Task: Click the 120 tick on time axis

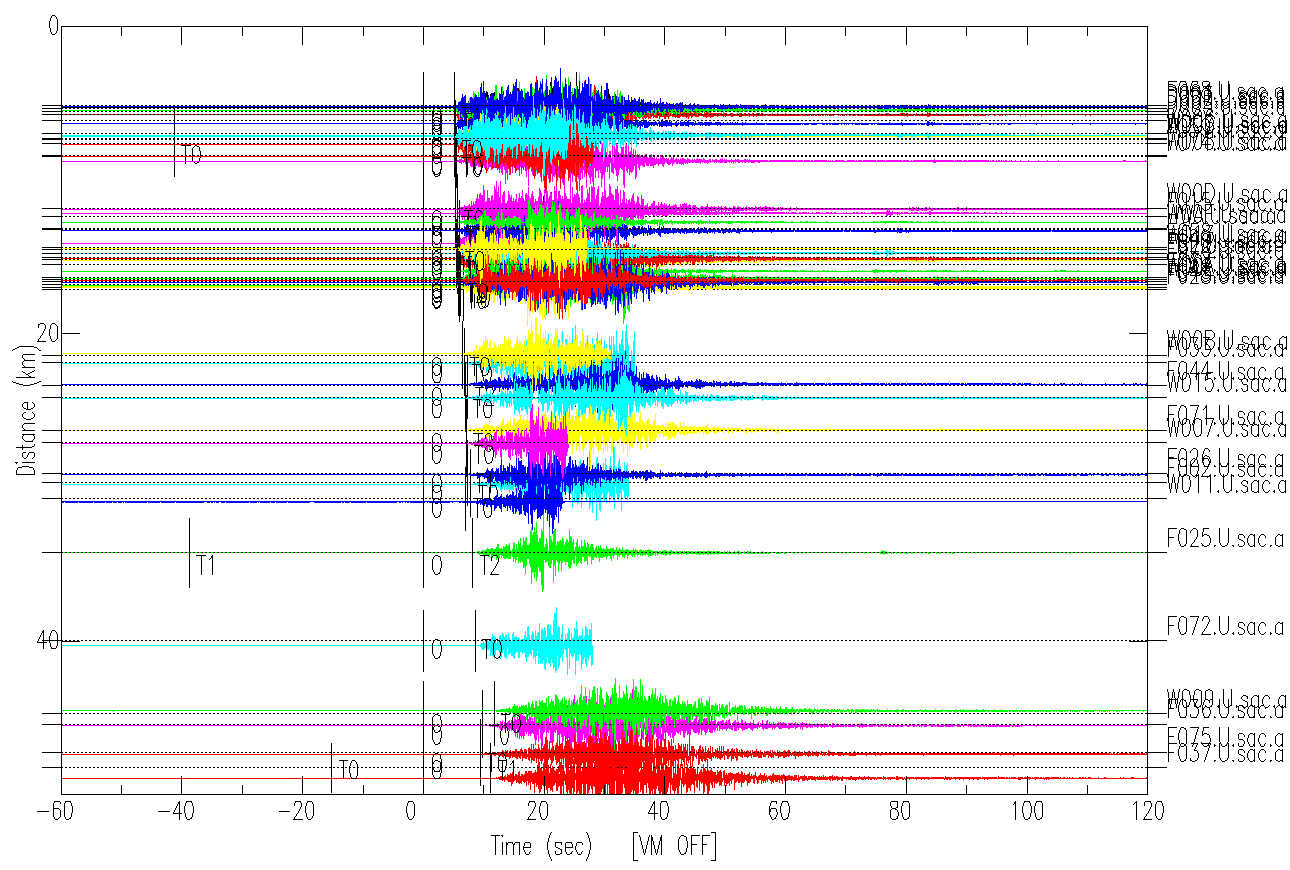Action: 1147,810
